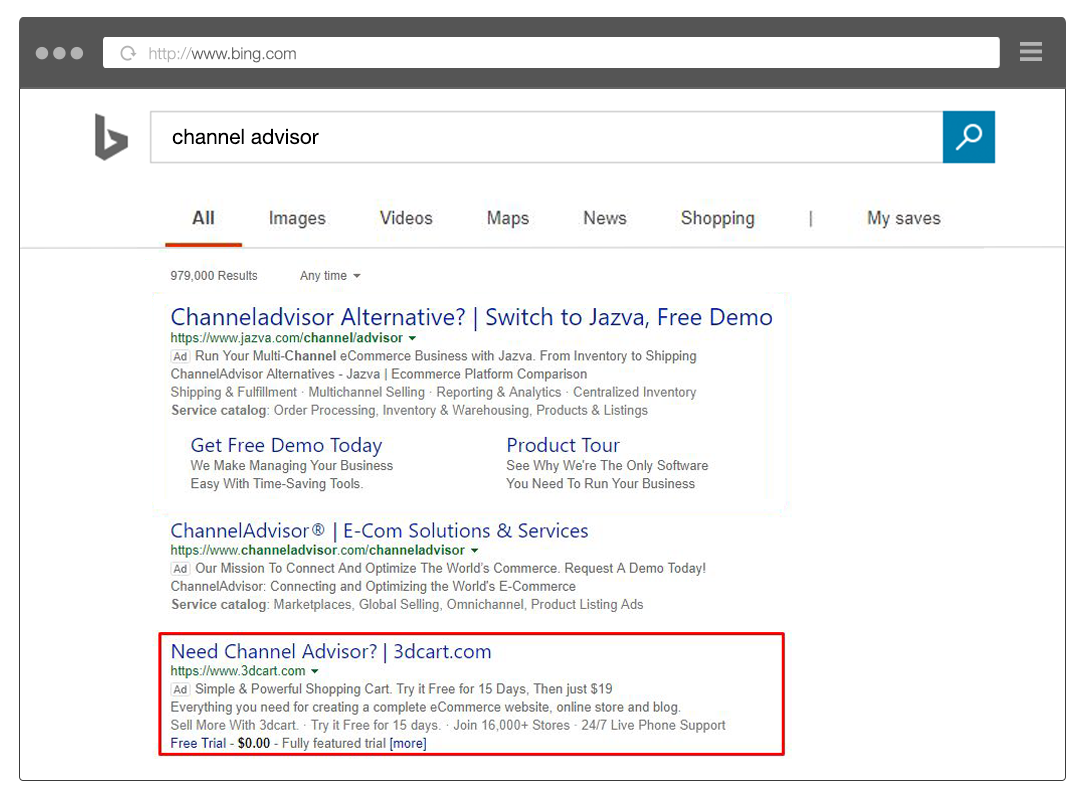1089x794 pixels.
Task: Open My saves
Action: point(904,219)
